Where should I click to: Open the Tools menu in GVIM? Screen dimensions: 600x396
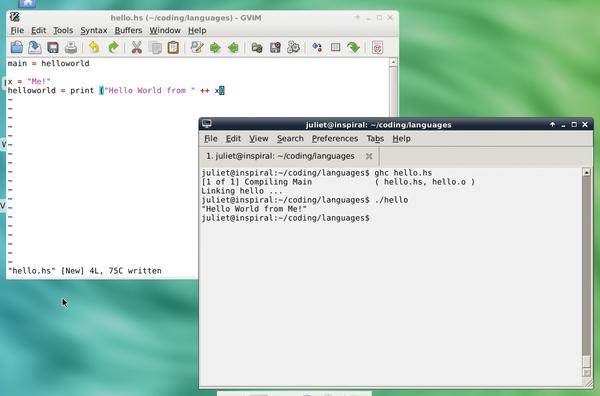[x=63, y=30]
